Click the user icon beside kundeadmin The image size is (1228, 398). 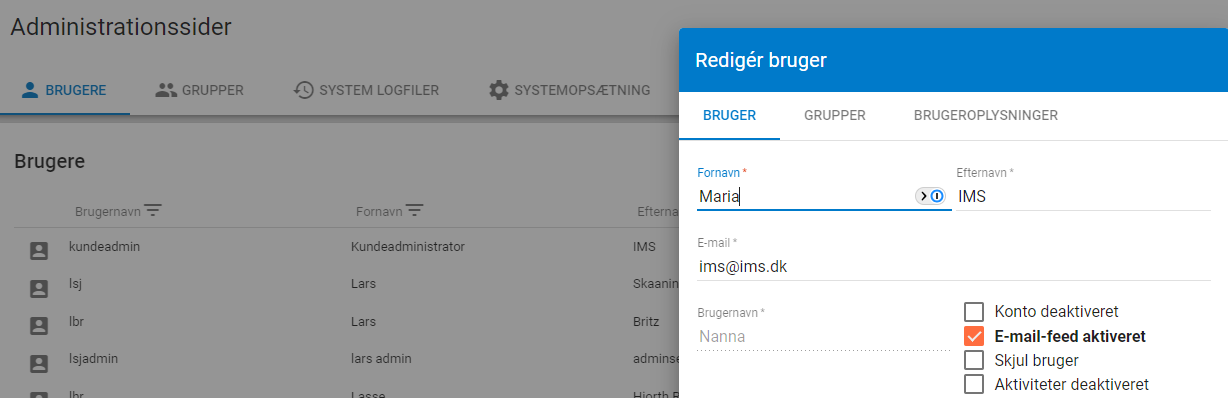pos(39,252)
